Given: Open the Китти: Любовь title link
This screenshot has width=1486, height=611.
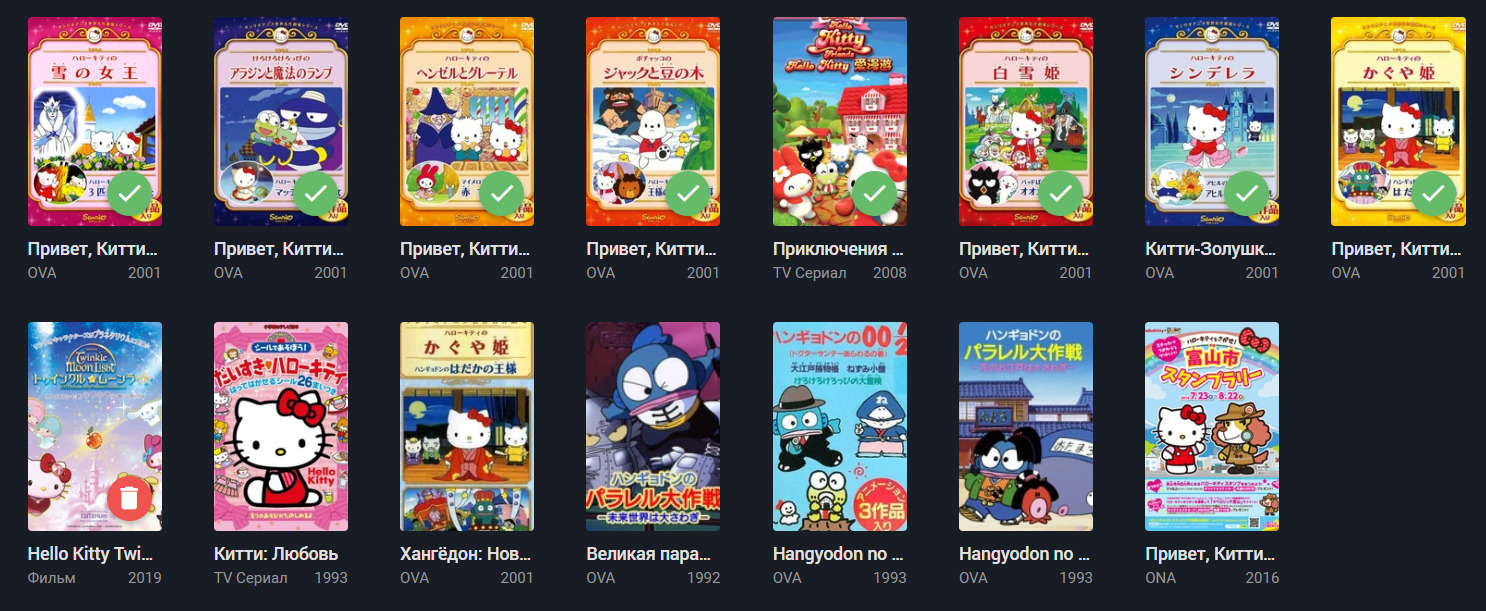Looking at the screenshot, I should (x=276, y=554).
